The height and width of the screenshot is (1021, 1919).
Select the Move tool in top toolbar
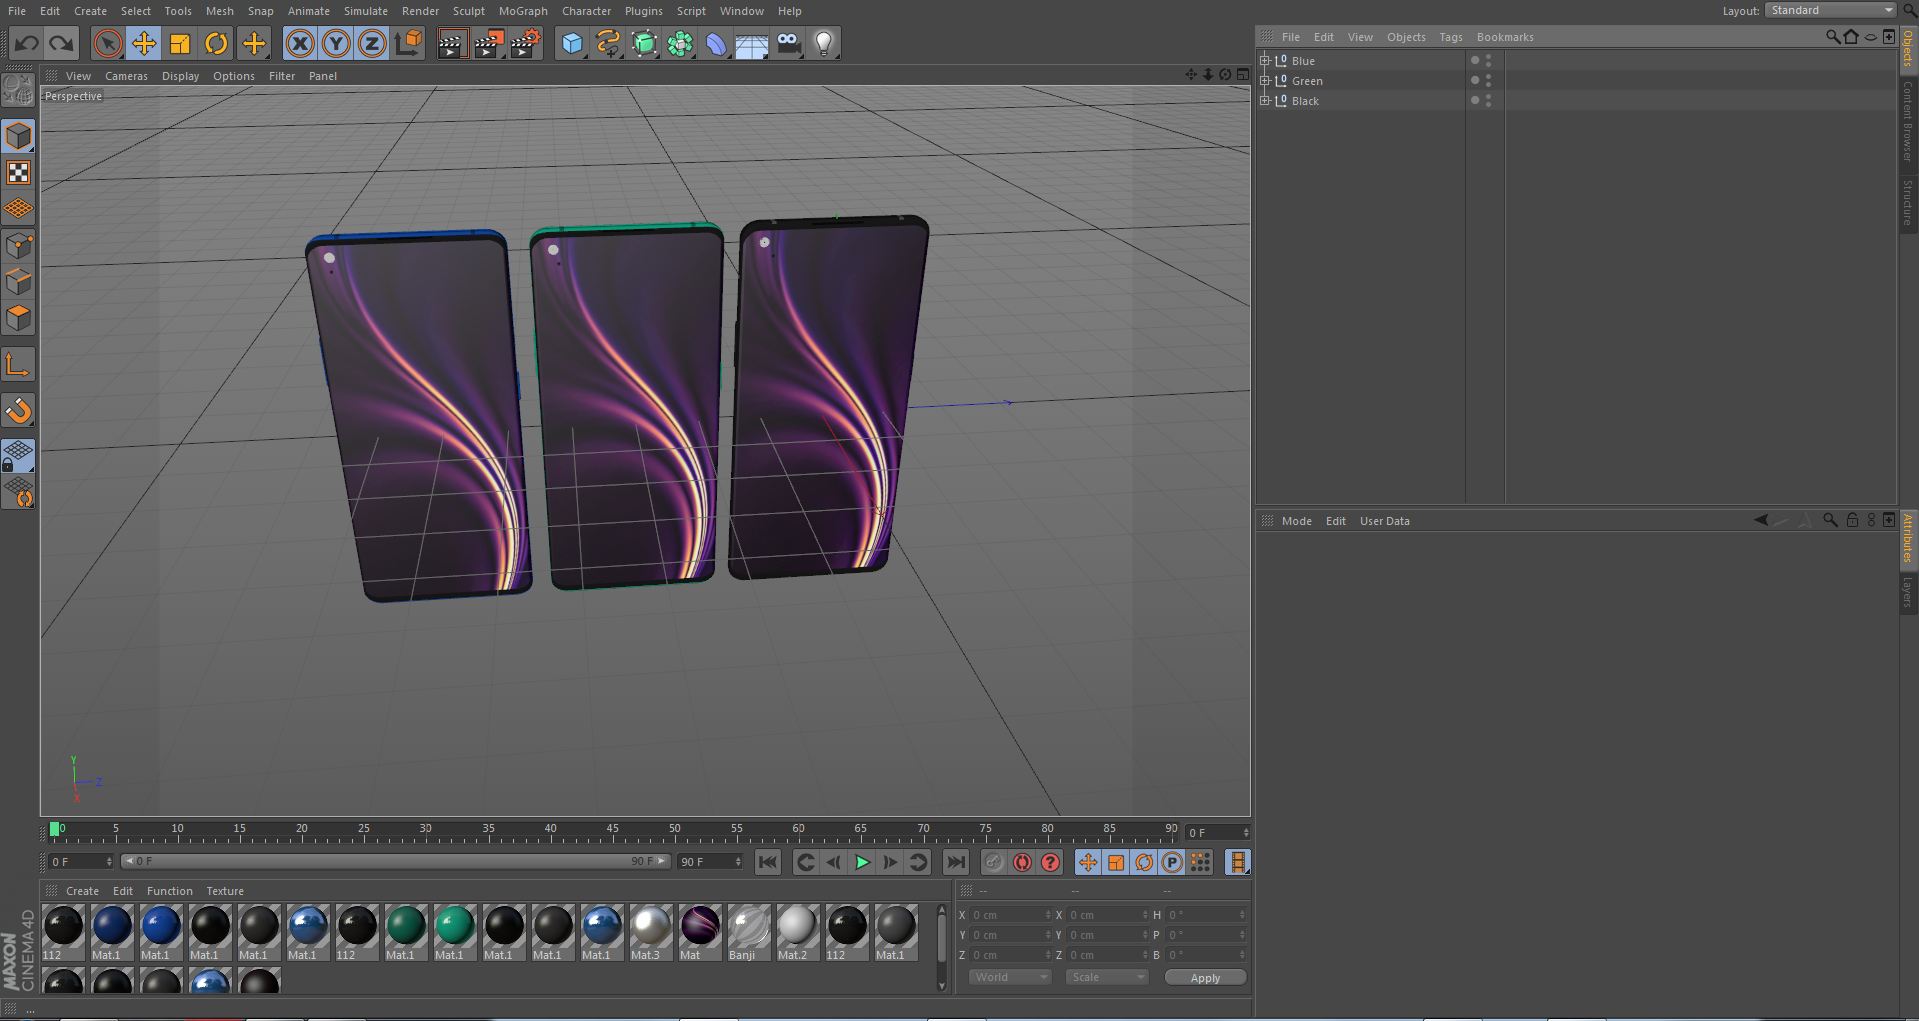[x=144, y=43]
